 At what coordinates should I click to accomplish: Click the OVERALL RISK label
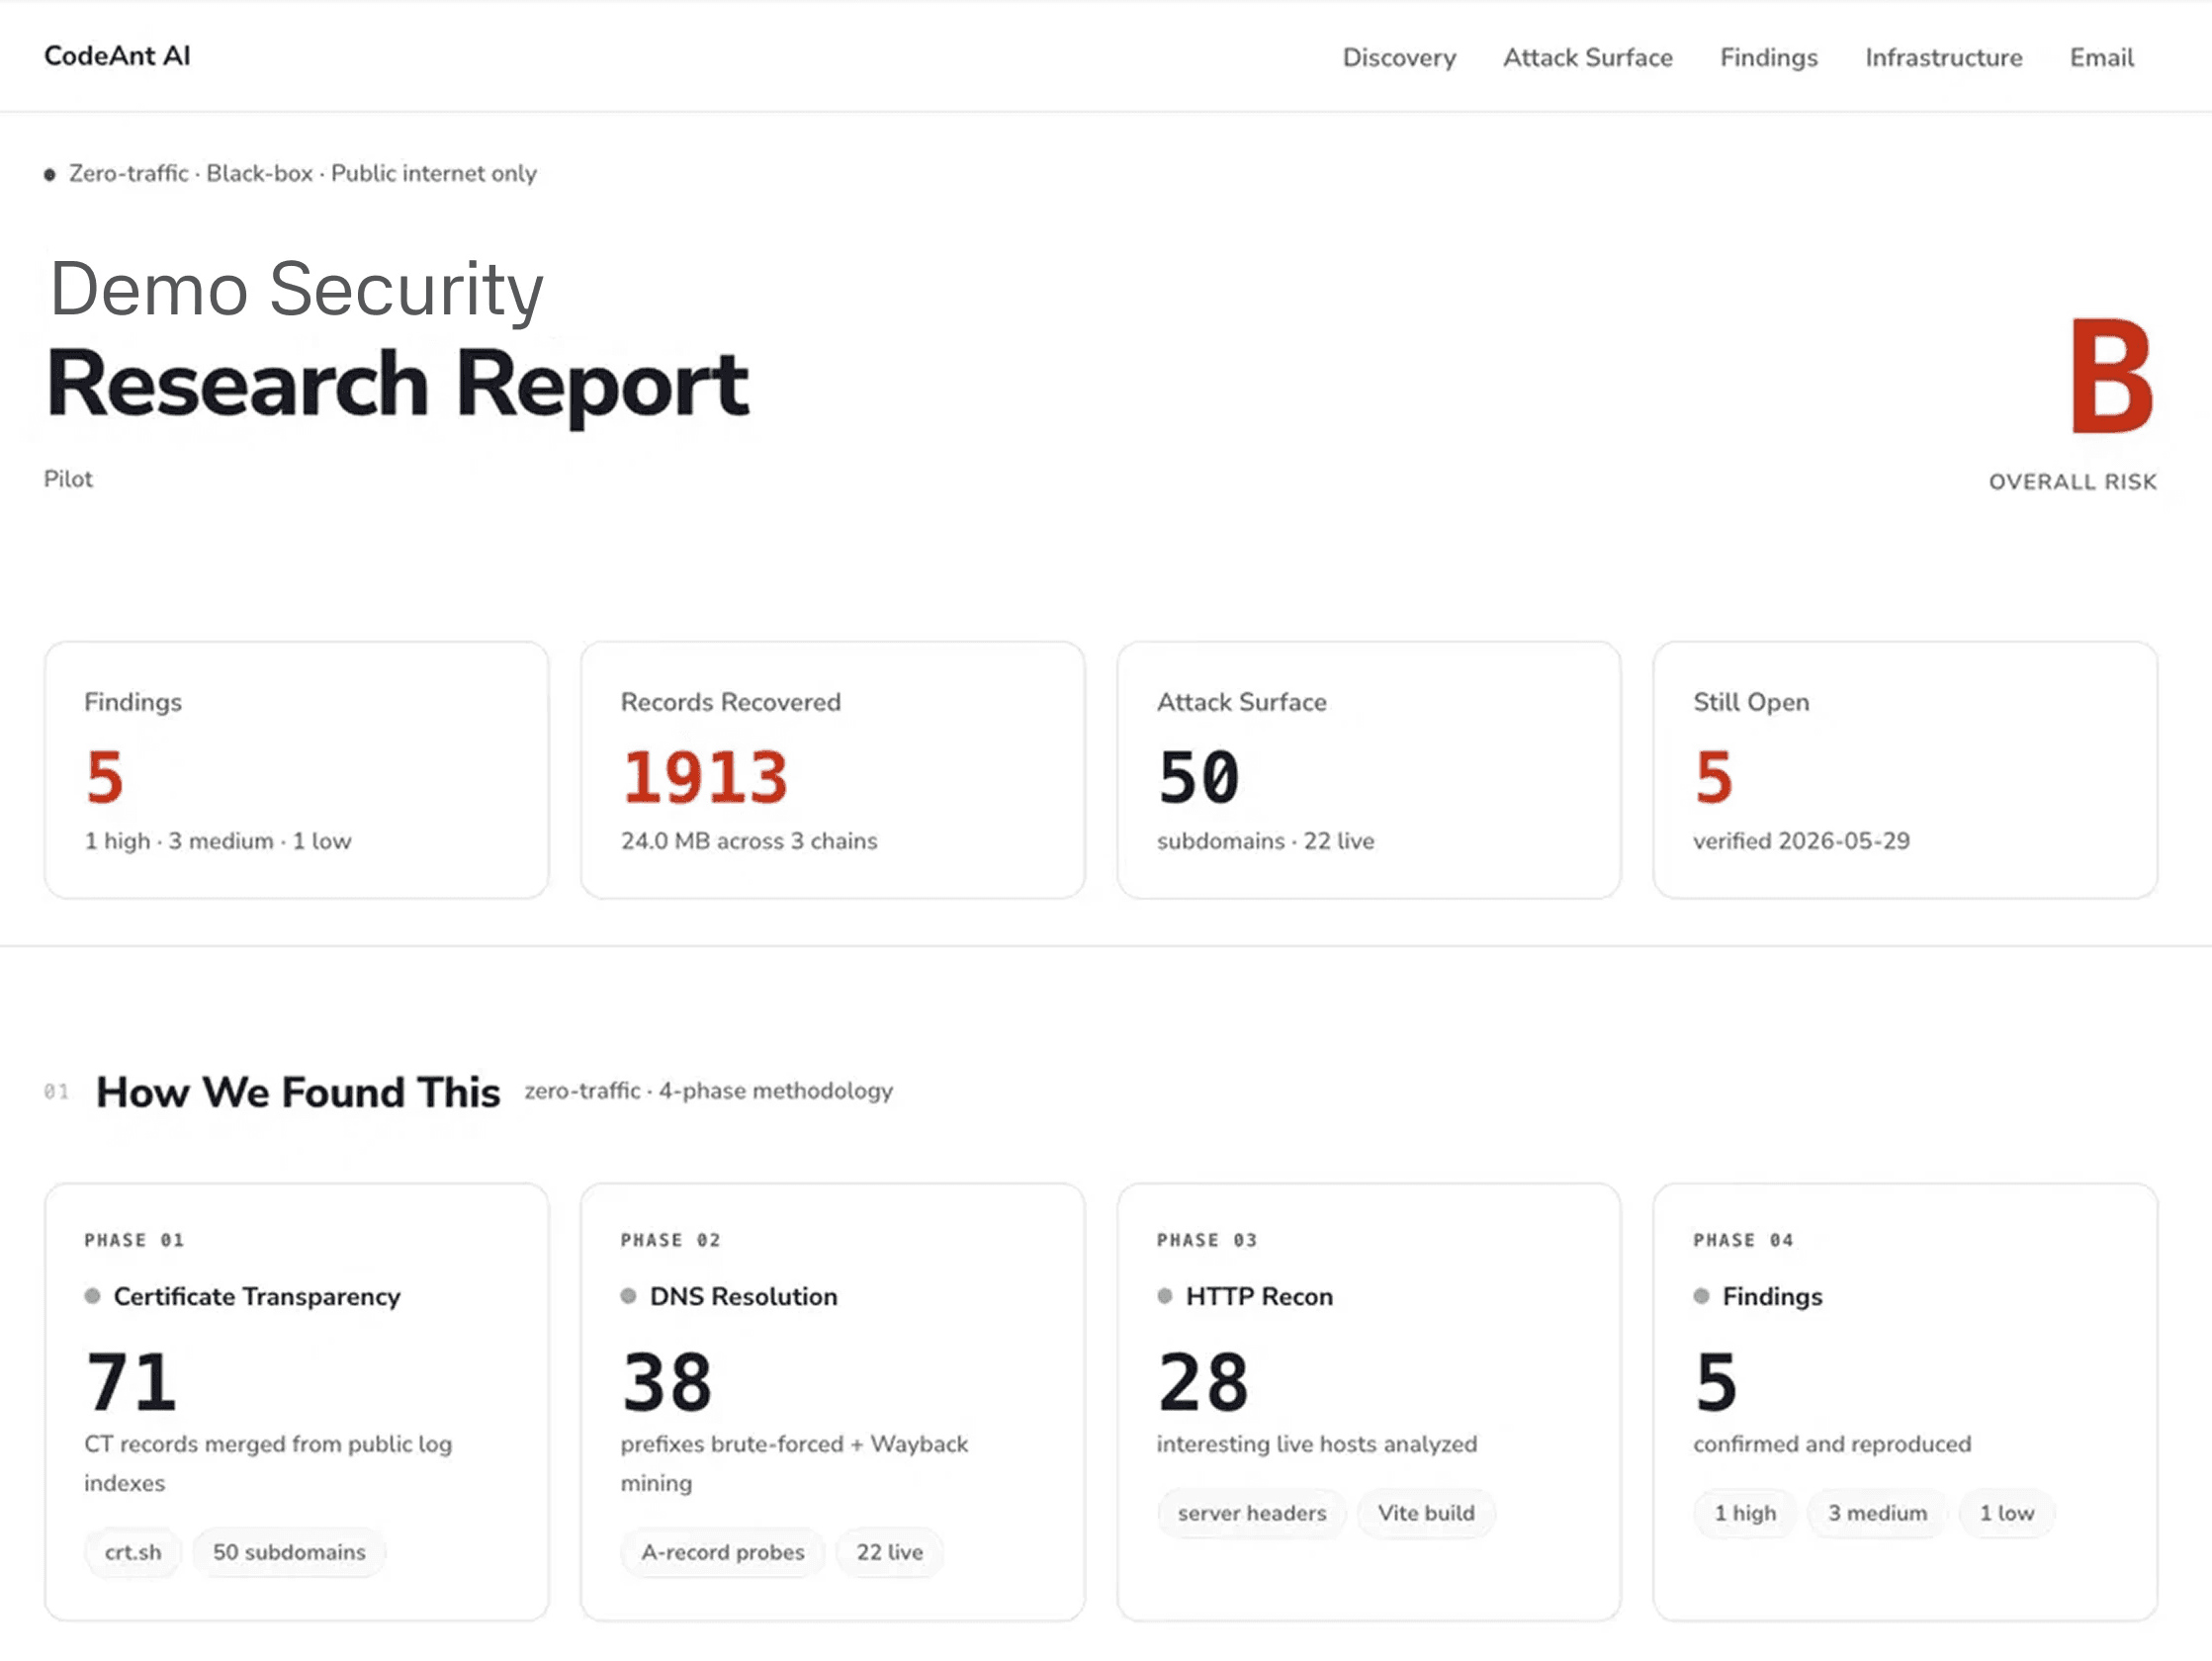(x=2073, y=482)
